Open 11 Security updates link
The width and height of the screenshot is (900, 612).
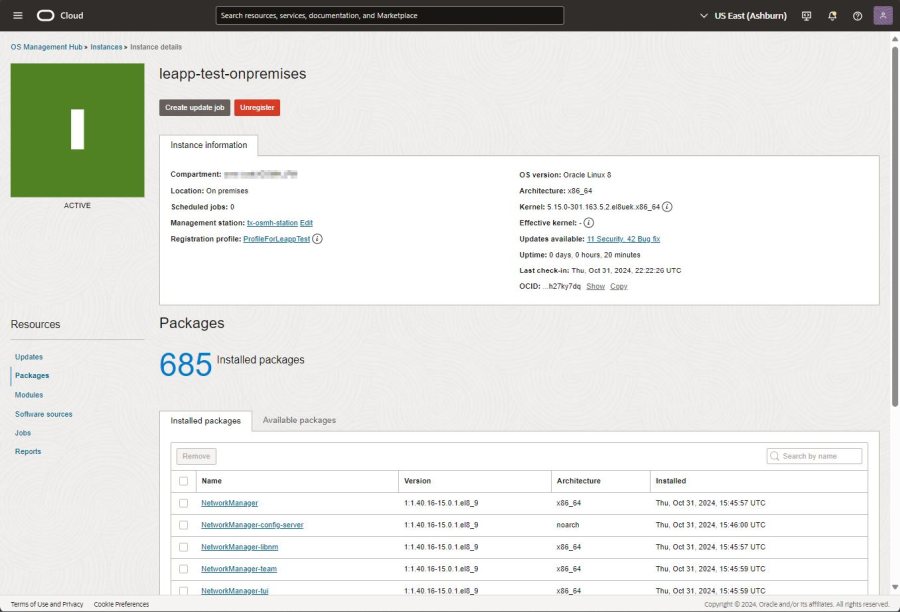(605, 239)
